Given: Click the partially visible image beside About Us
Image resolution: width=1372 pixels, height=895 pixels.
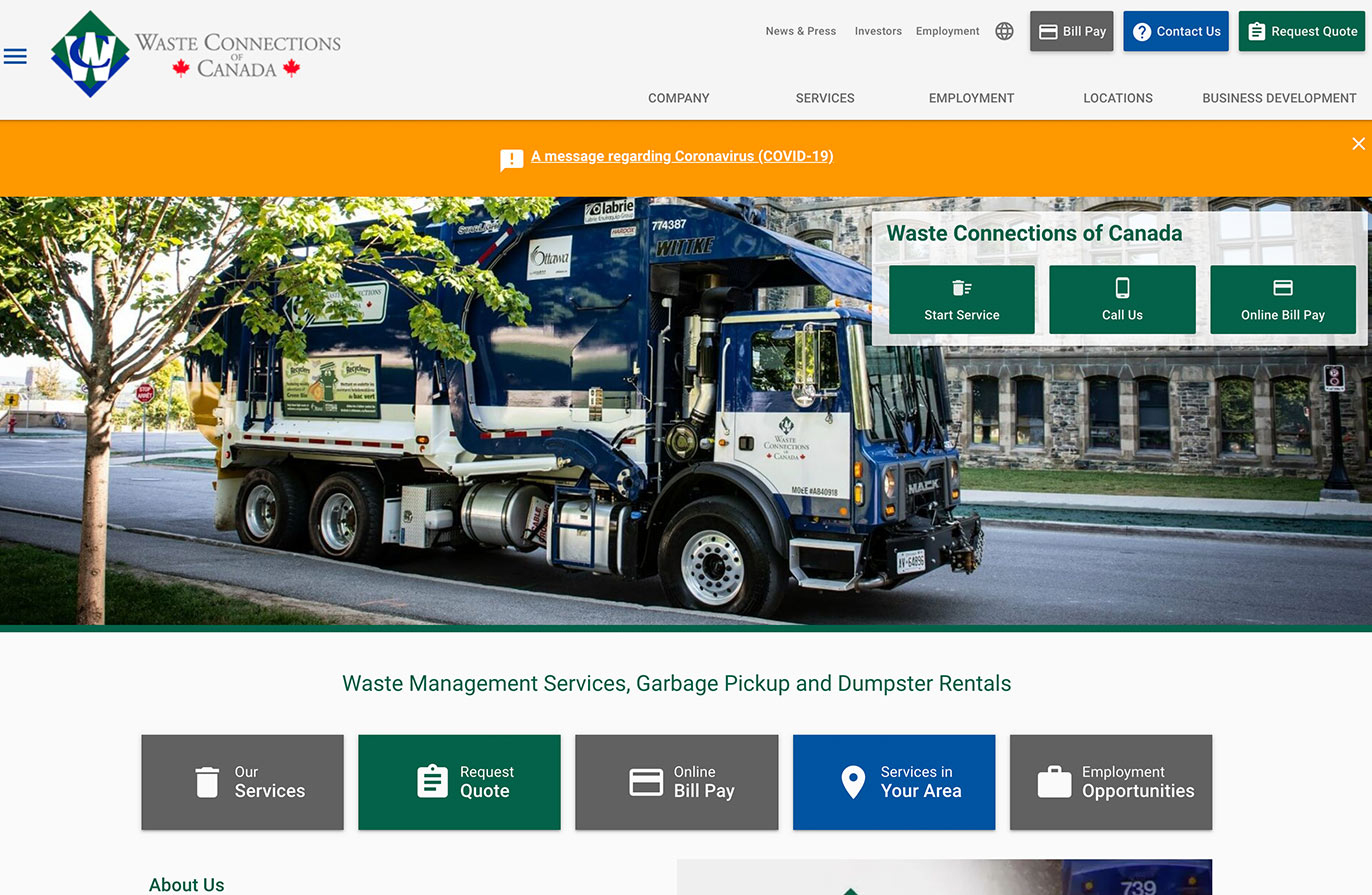Looking at the screenshot, I should (x=944, y=877).
